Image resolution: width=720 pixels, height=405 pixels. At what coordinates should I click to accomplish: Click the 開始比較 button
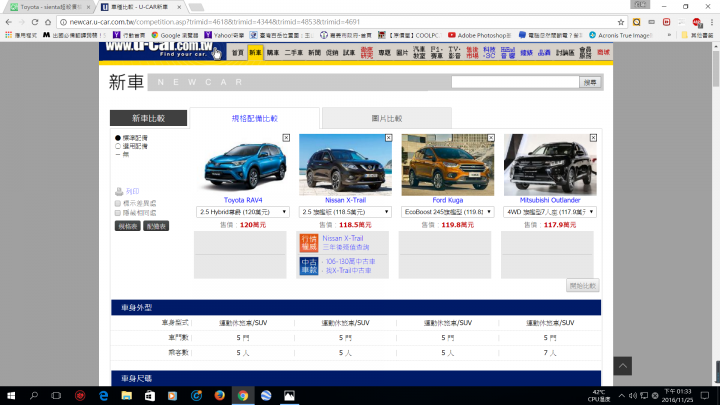point(582,286)
